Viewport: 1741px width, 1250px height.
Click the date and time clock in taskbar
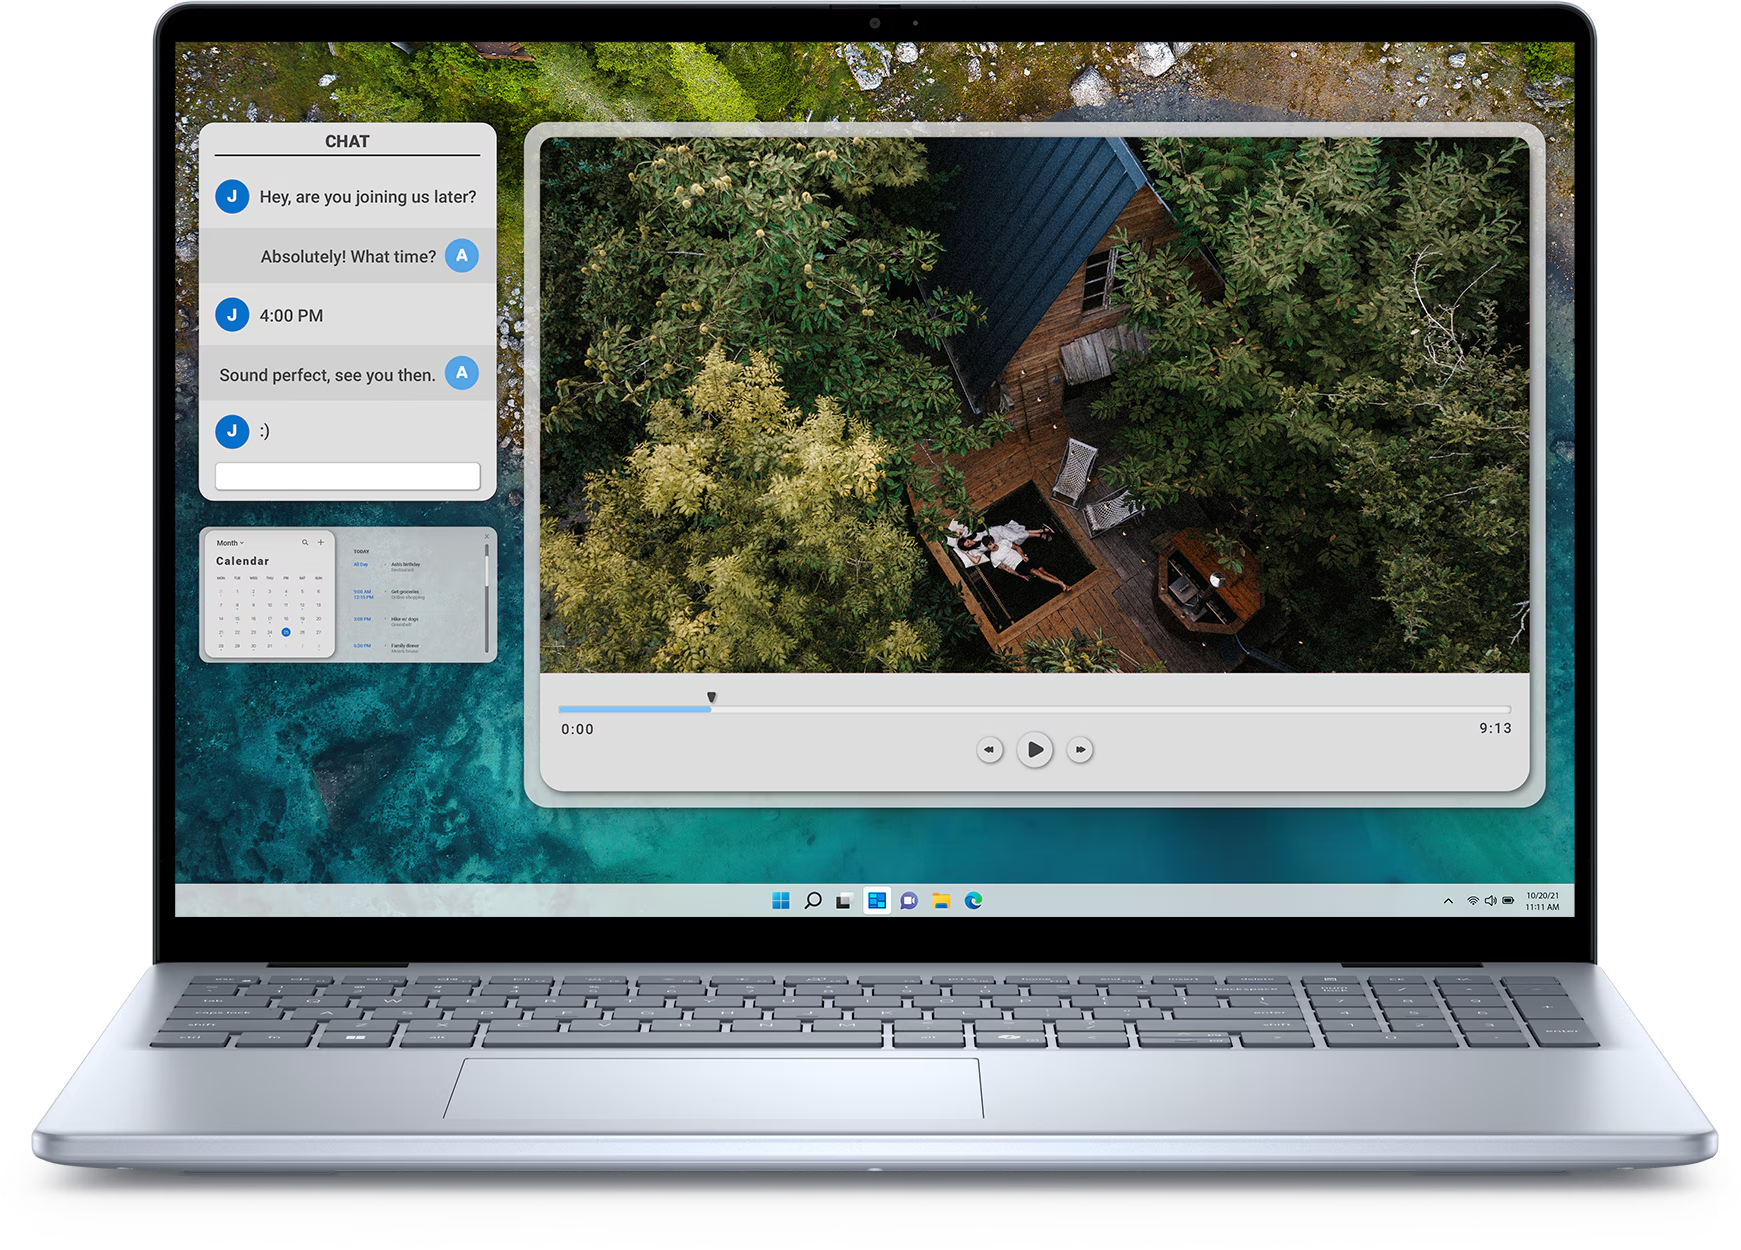[1542, 901]
